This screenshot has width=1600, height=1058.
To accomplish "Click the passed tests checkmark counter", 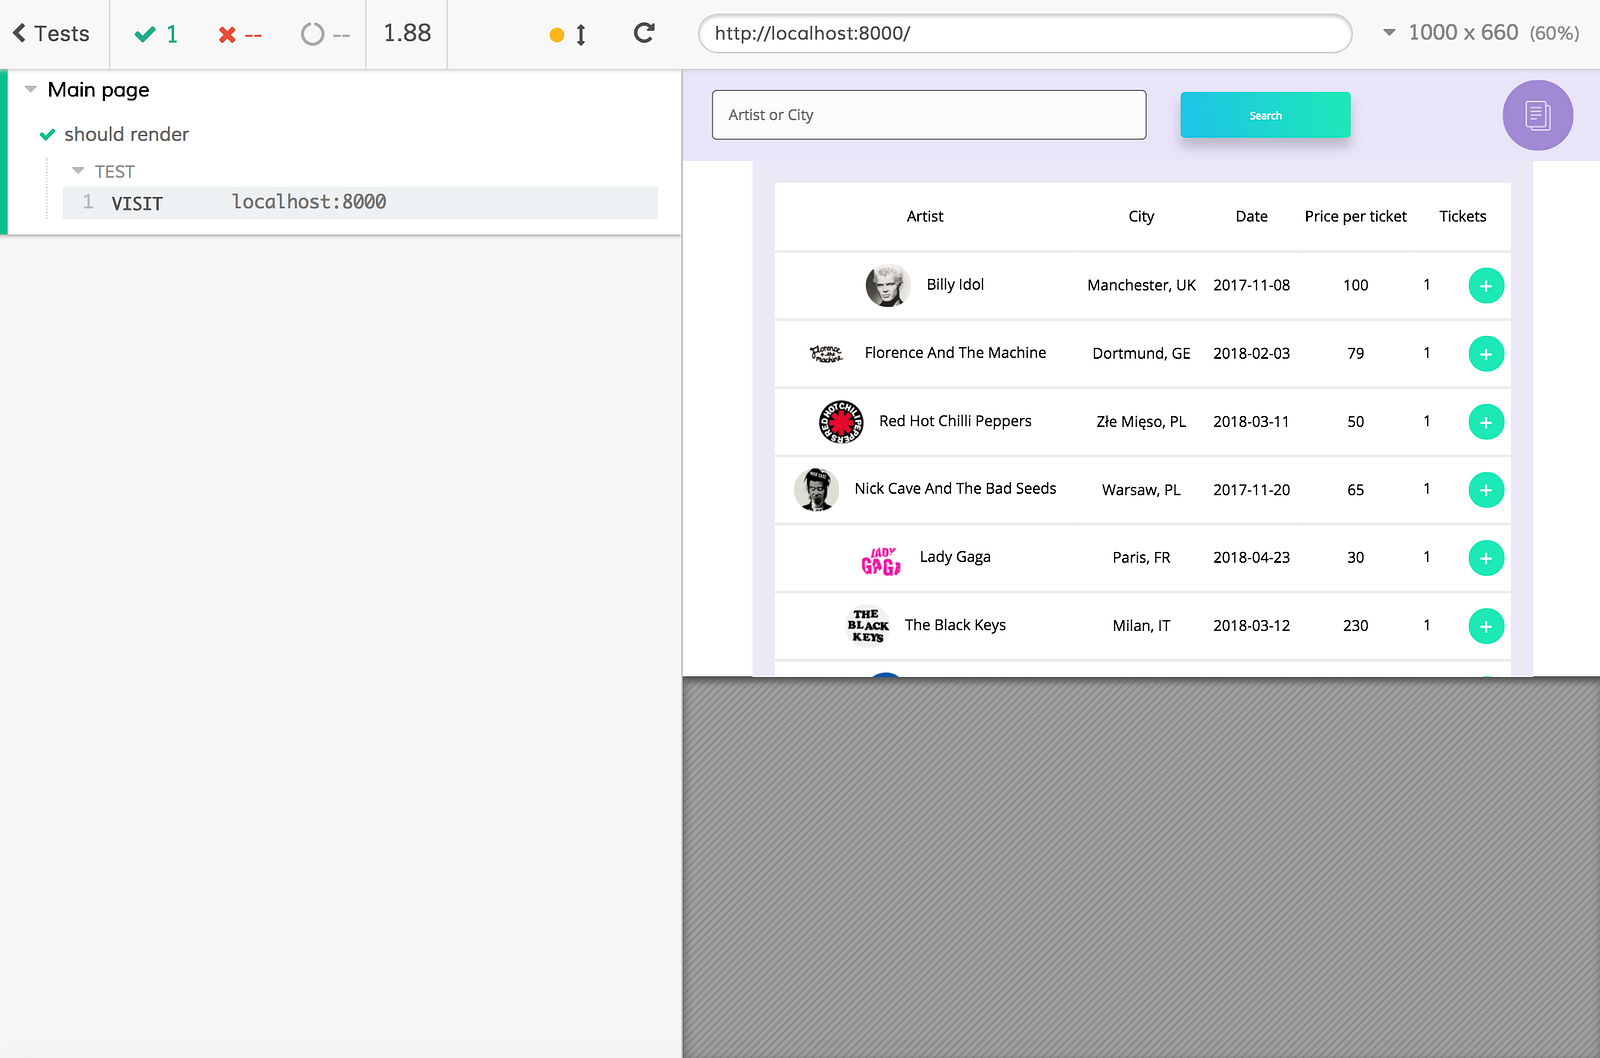I will pos(157,34).
